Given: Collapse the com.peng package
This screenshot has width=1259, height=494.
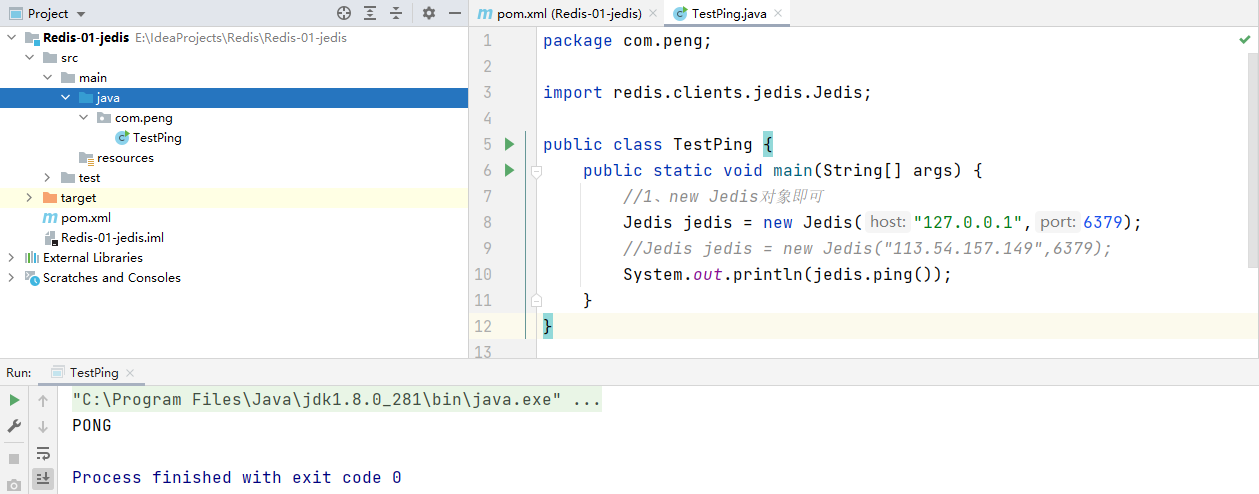Looking at the screenshot, I should (83, 117).
